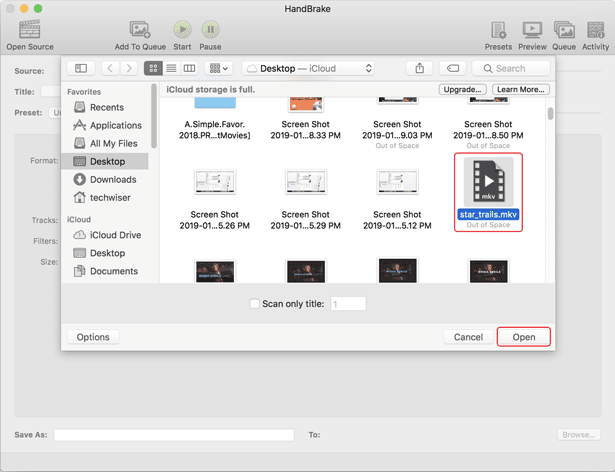Image resolution: width=615 pixels, height=472 pixels.
Task: Select Screen Shot 2019-01...5.26 PM
Action: [215, 200]
